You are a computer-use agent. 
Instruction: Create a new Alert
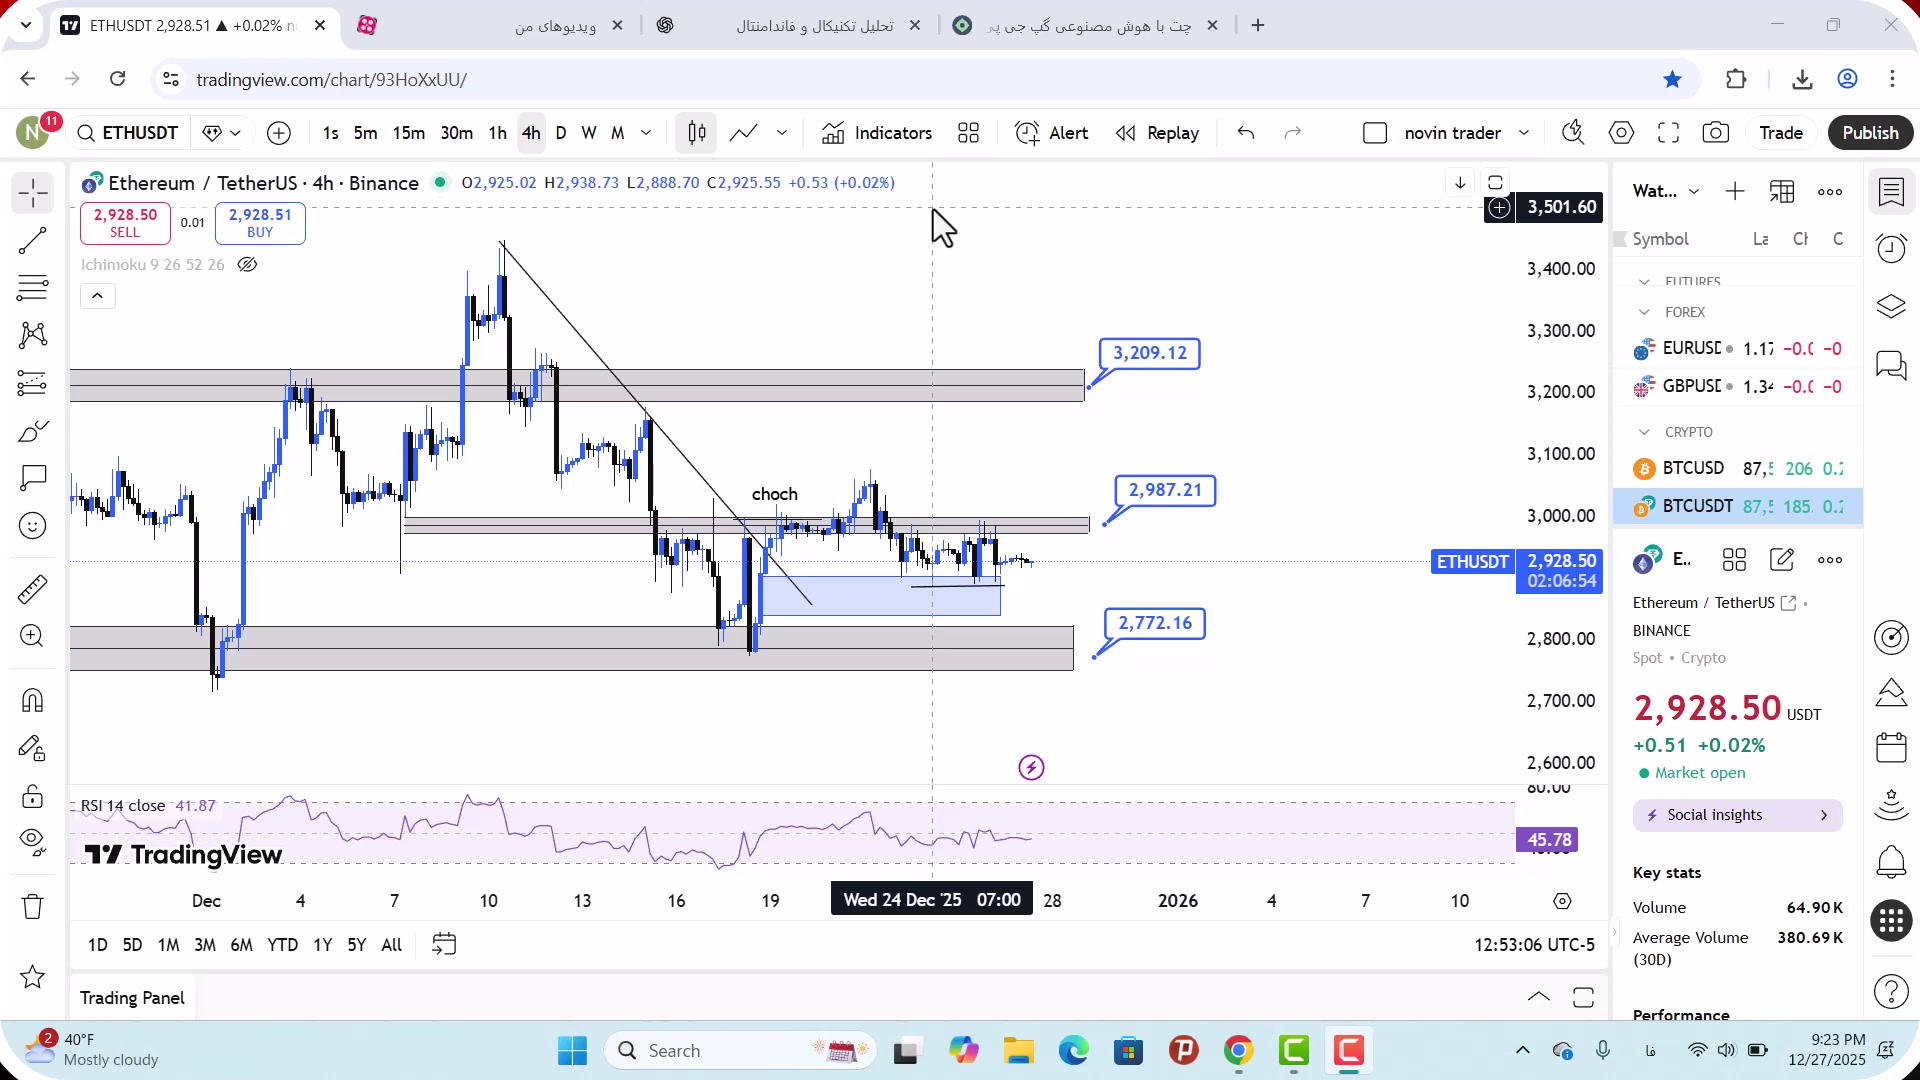pos(1051,133)
